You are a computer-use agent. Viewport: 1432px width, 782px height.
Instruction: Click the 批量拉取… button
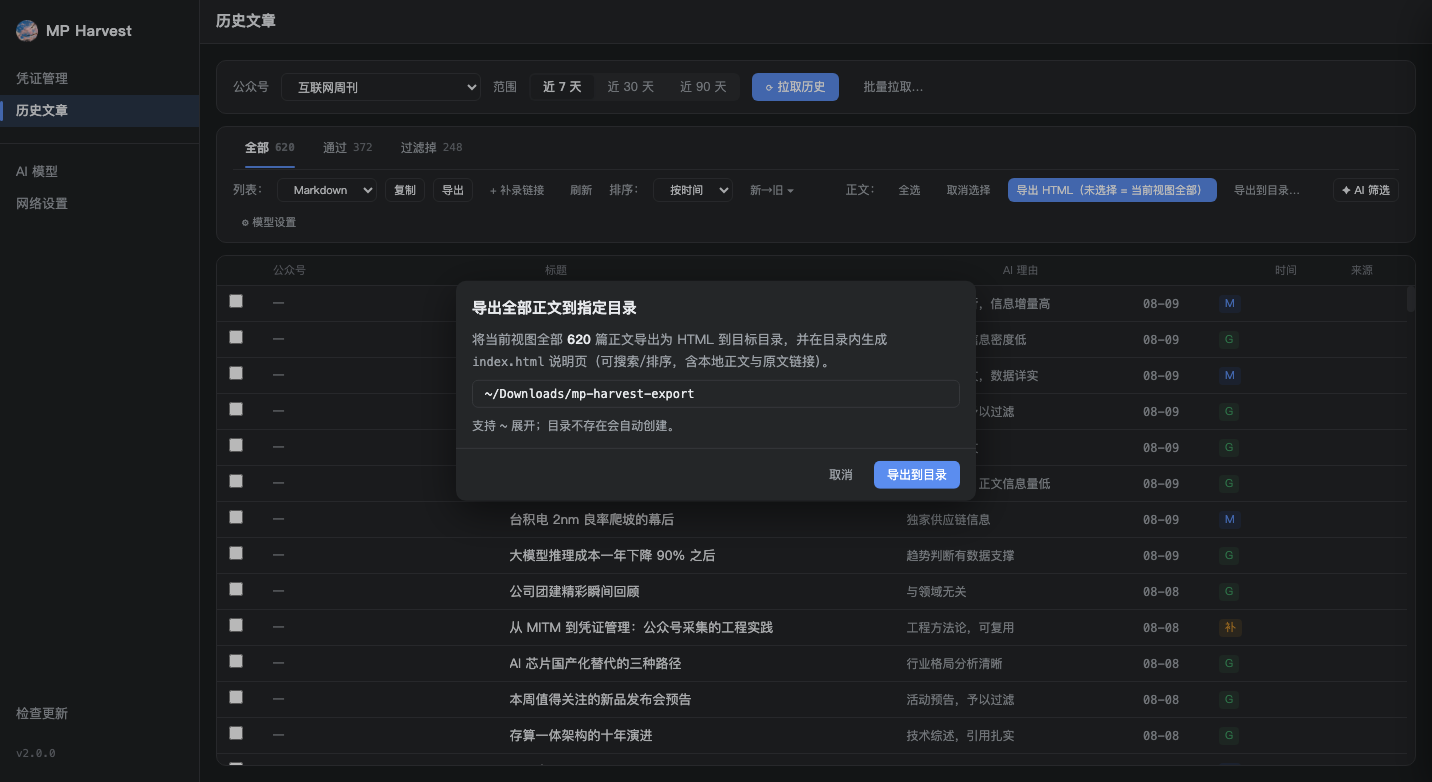coord(893,87)
